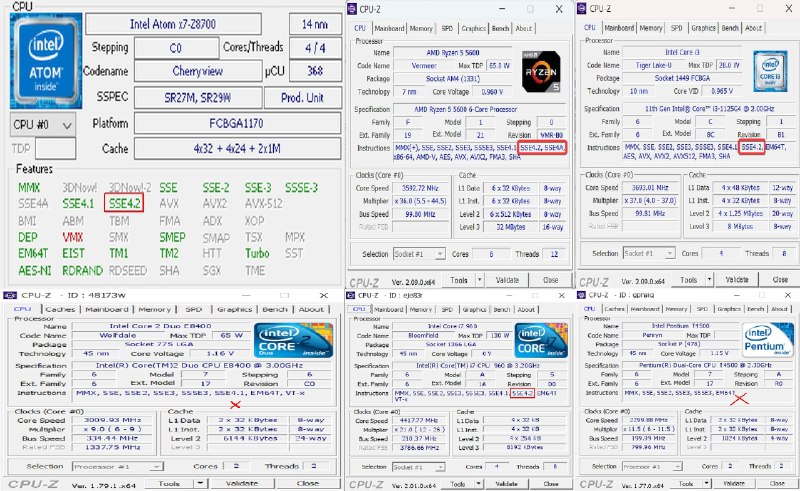Screen dimensions: 800x491
Task: Click the Intel Core 2 Duo logo
Action: point(293,340)
